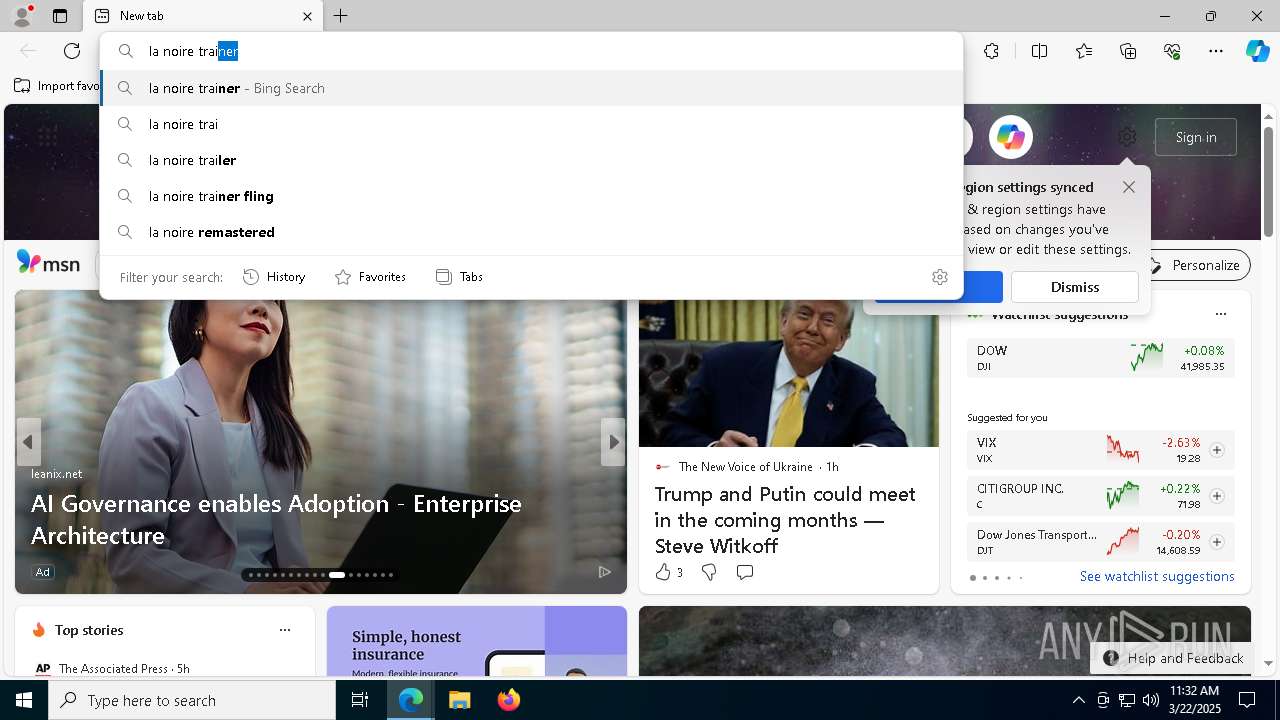
Task: Choose 'la noire remastered' suggestion
Action: tap(532, 232)
